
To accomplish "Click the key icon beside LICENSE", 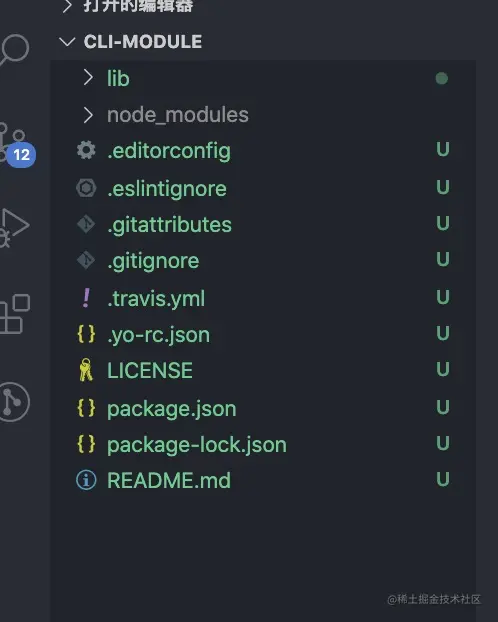I will pos(86,370).
